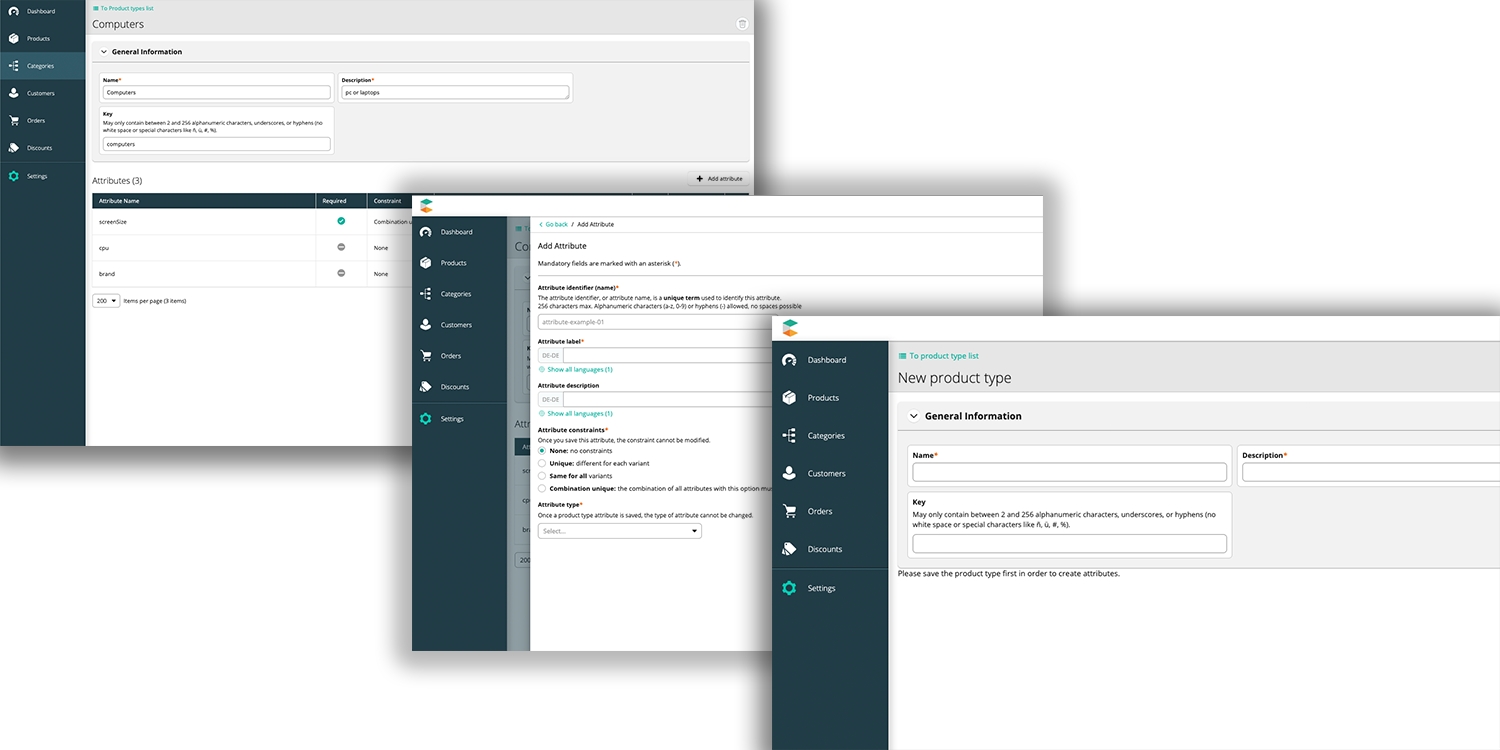Image resolution: width=1500 pixels, height=750 pixels.
Task: Open Settings gear in Add Attribute window sidebar
Action: [425, 419]
